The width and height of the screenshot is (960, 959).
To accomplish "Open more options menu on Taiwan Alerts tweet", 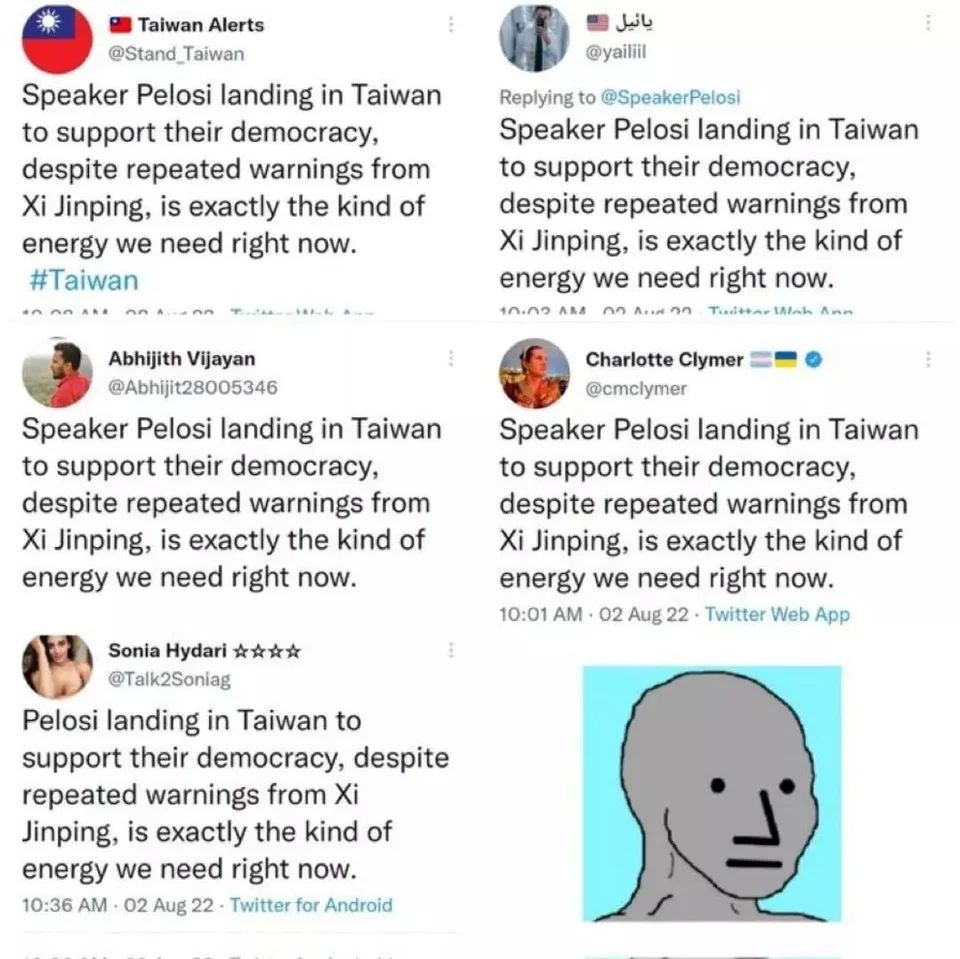I will coord(451,24).
